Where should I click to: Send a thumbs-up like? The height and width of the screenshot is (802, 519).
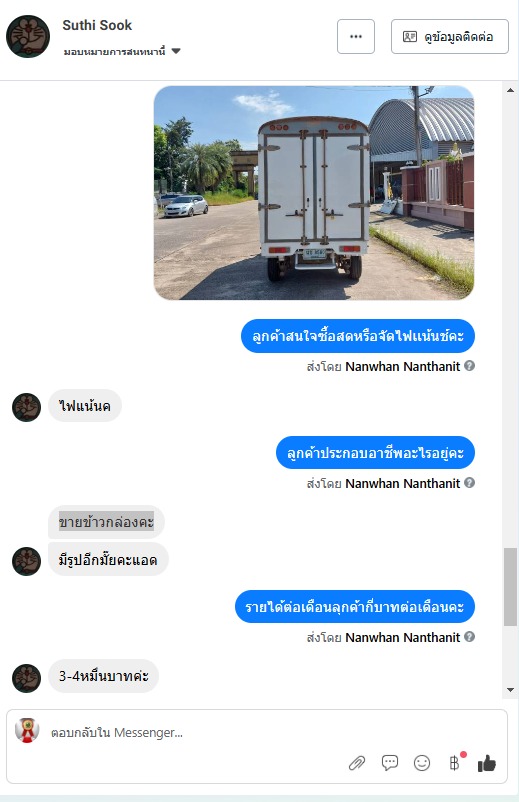tap(487, 763)
